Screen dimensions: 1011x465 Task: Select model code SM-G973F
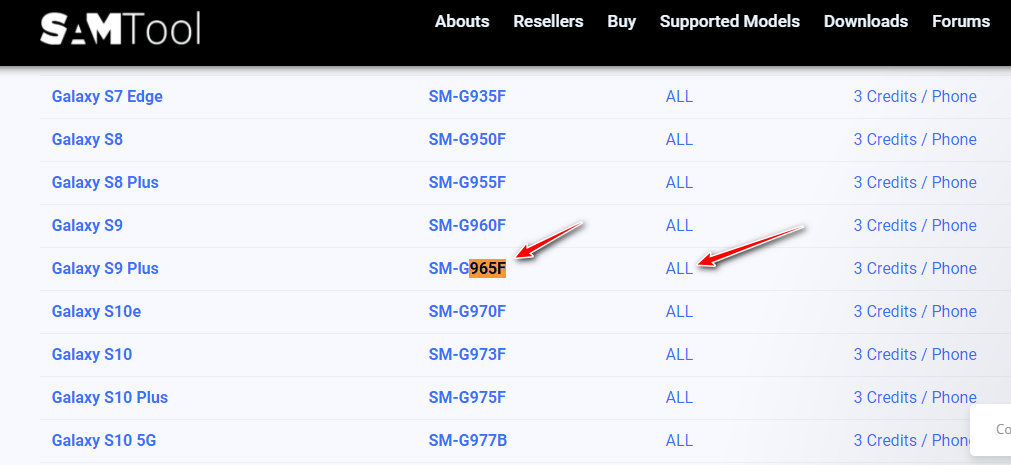tap(467, 355)
